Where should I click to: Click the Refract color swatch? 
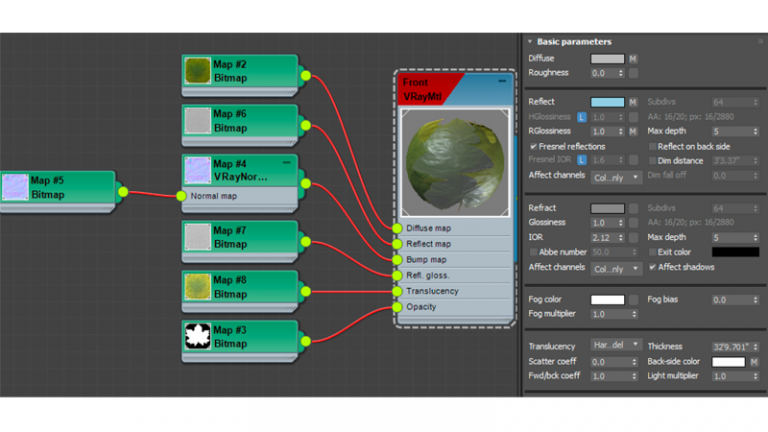coord(607,208)
